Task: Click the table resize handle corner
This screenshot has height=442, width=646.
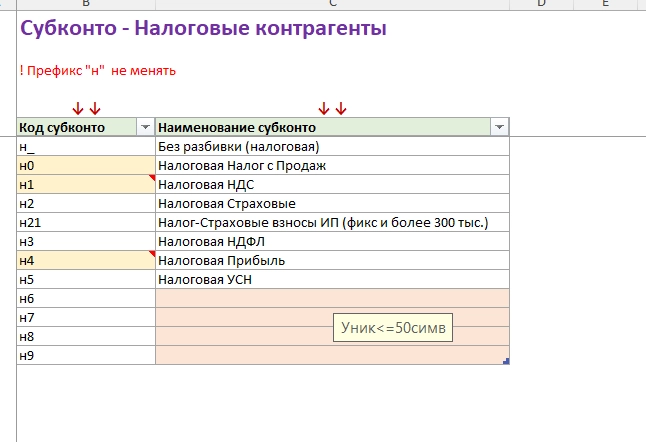Action: coord(506,361)
